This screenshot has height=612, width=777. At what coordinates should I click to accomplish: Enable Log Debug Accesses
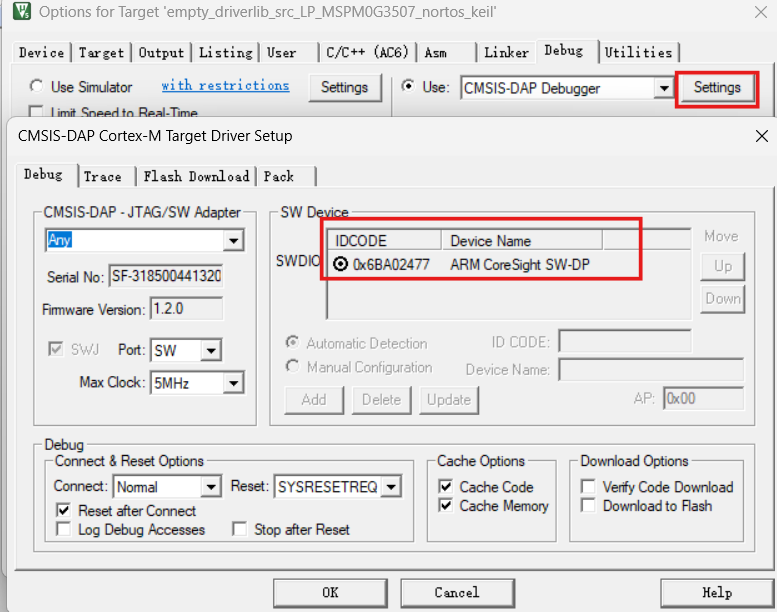point(63,529)
